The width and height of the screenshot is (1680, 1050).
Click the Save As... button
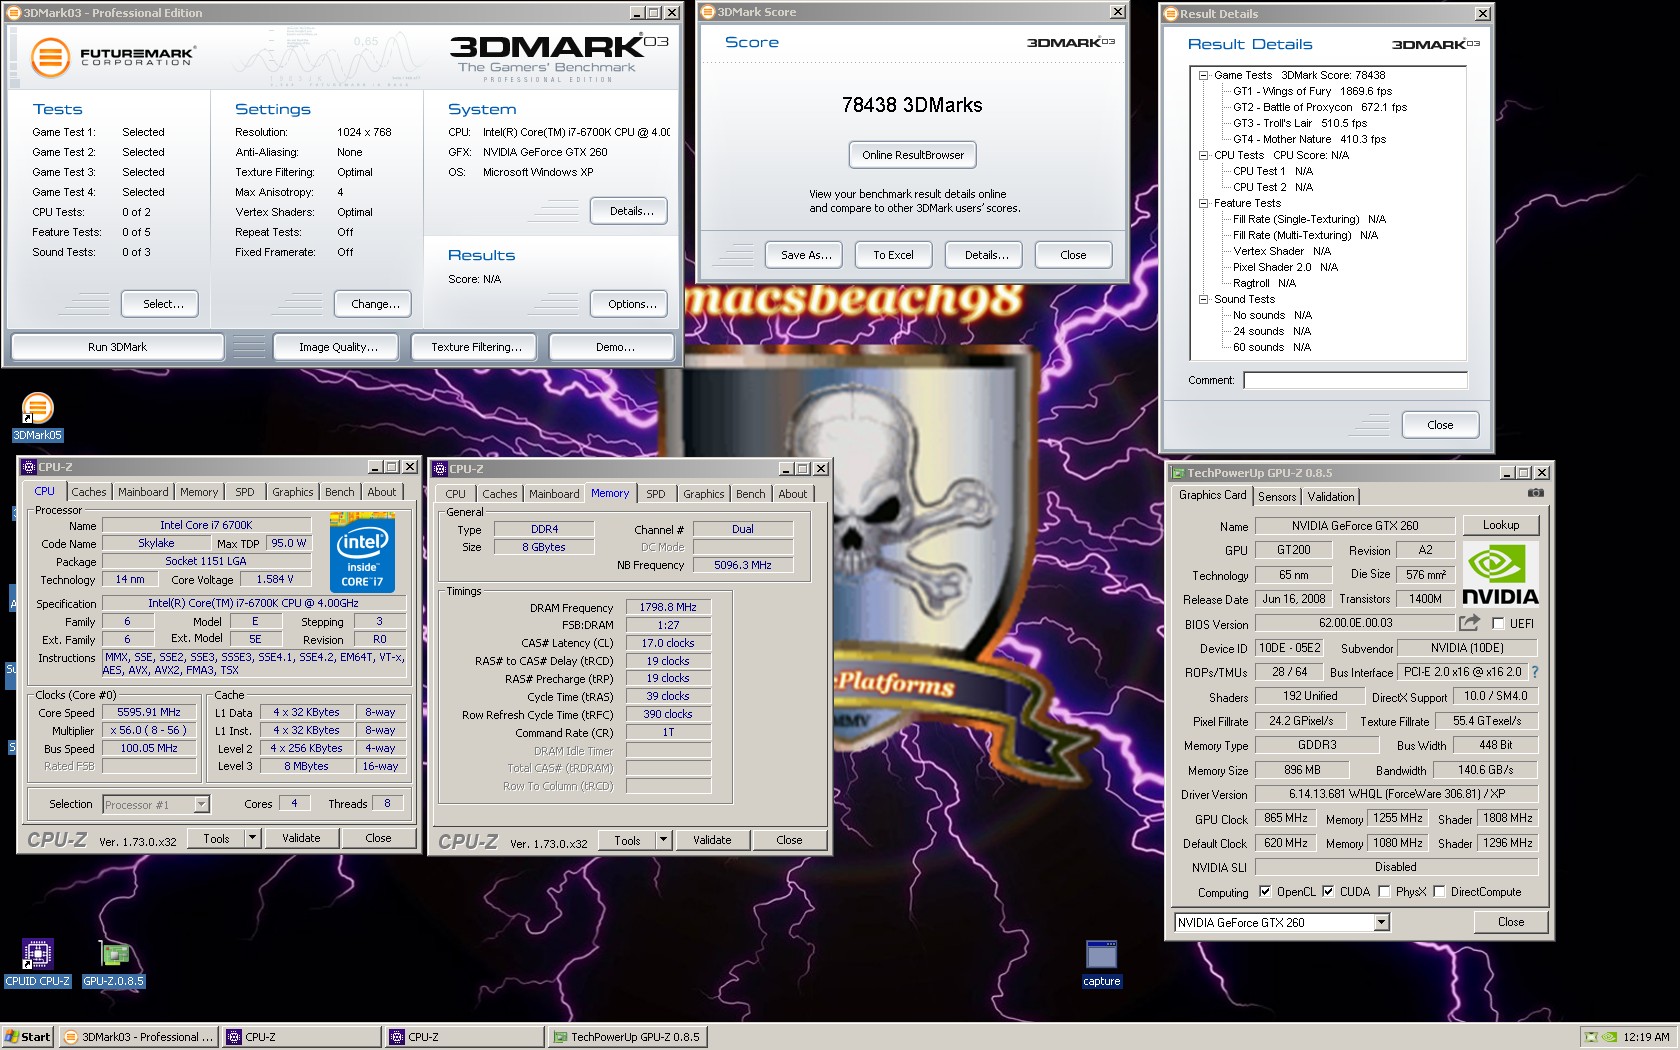(806, 255)
